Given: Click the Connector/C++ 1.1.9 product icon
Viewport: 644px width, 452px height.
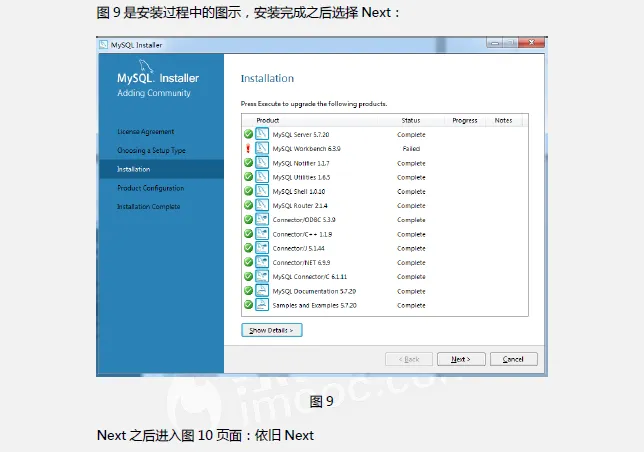Looking at the screenshot, I should [x=262, y=234].
